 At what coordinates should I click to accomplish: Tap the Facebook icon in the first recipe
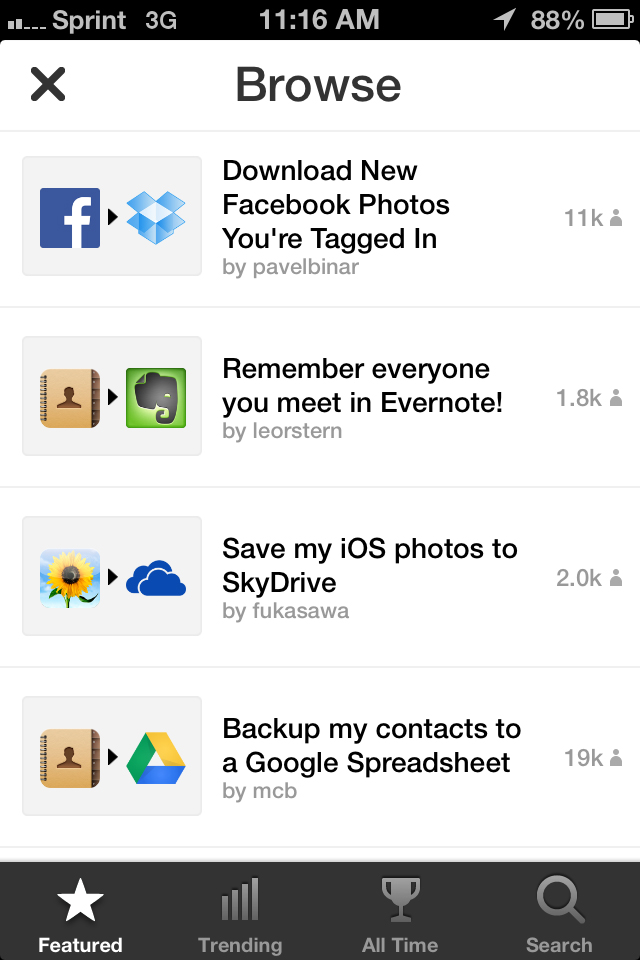pos(70,218)
